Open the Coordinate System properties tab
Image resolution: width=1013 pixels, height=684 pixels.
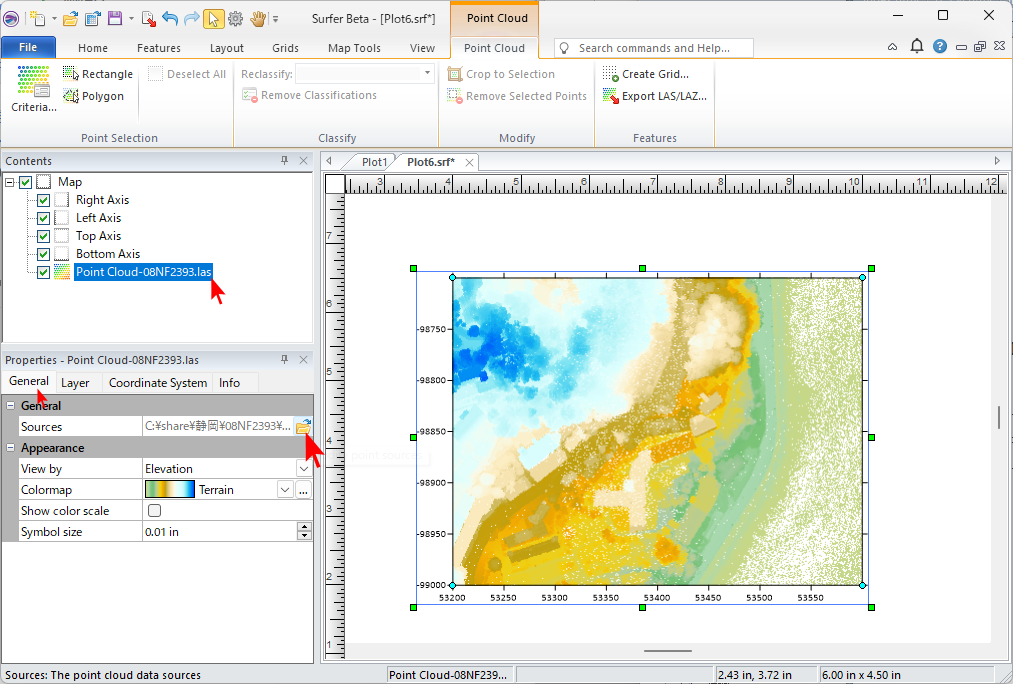pyautogui.click(x=158, y=383)
